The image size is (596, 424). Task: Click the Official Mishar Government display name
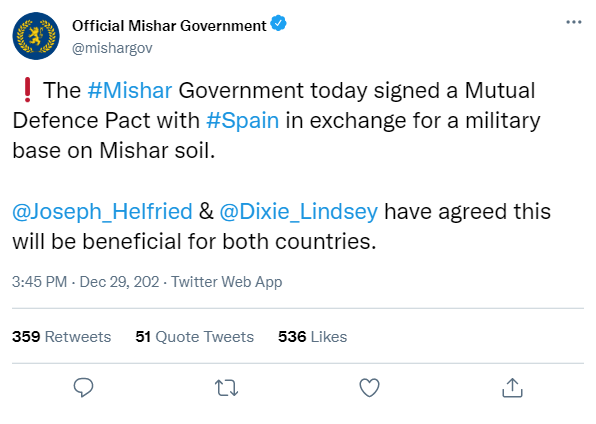169,26
